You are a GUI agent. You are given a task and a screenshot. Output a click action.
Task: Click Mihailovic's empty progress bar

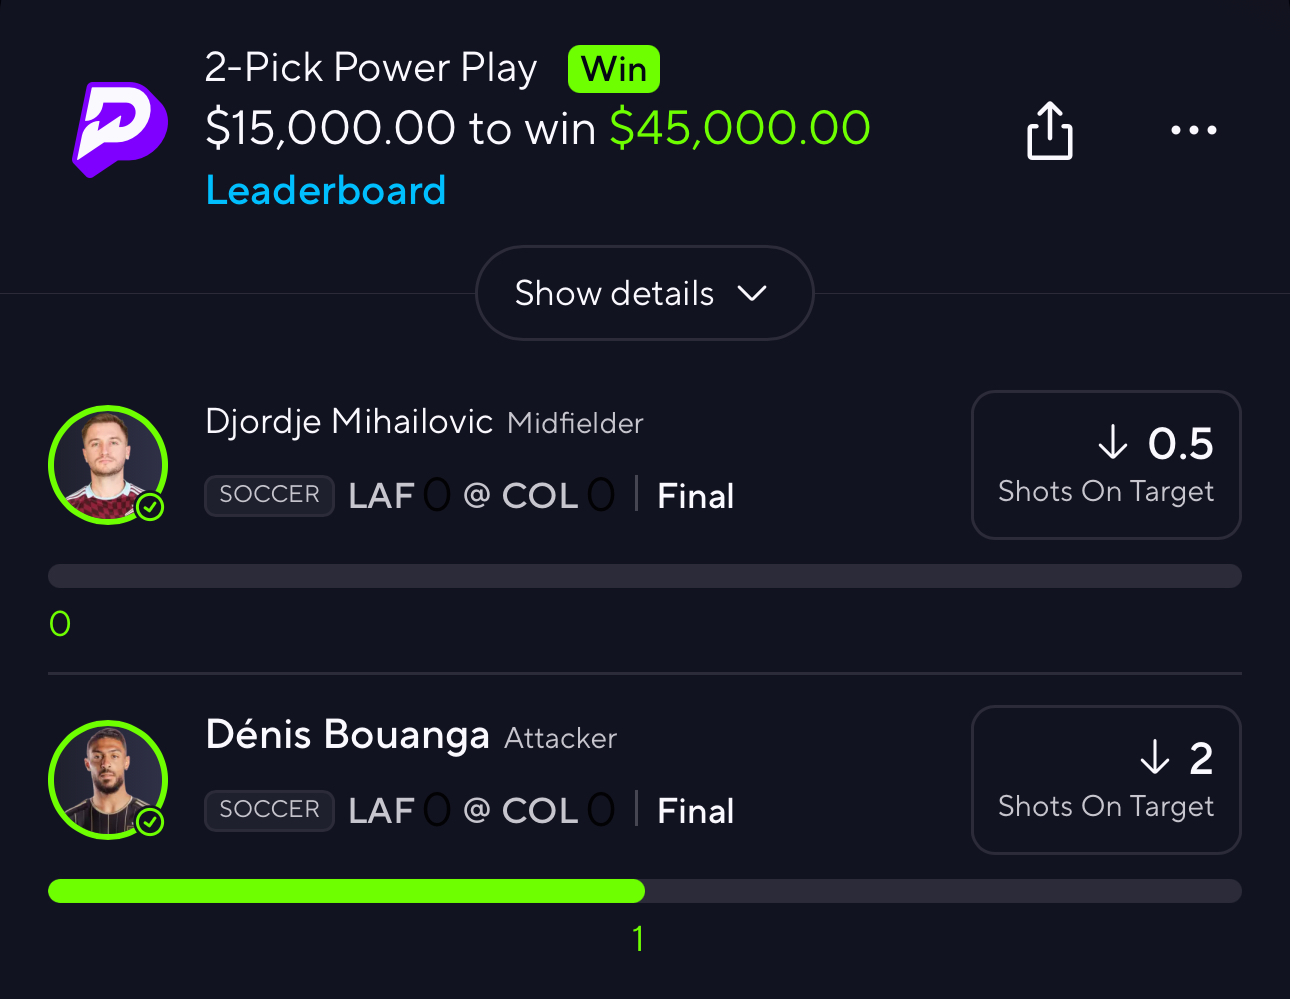point(644,576)
